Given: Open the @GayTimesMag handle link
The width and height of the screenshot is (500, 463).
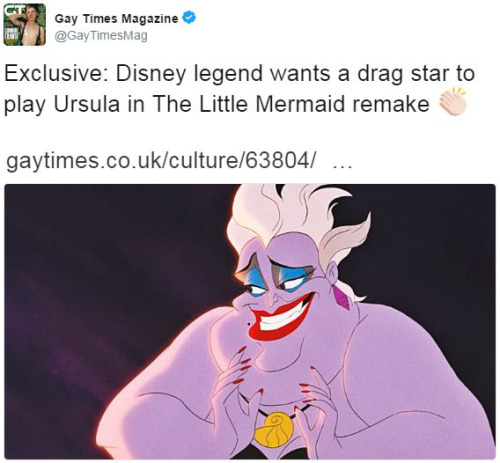Looking at the screenshot, I should 101,35.
